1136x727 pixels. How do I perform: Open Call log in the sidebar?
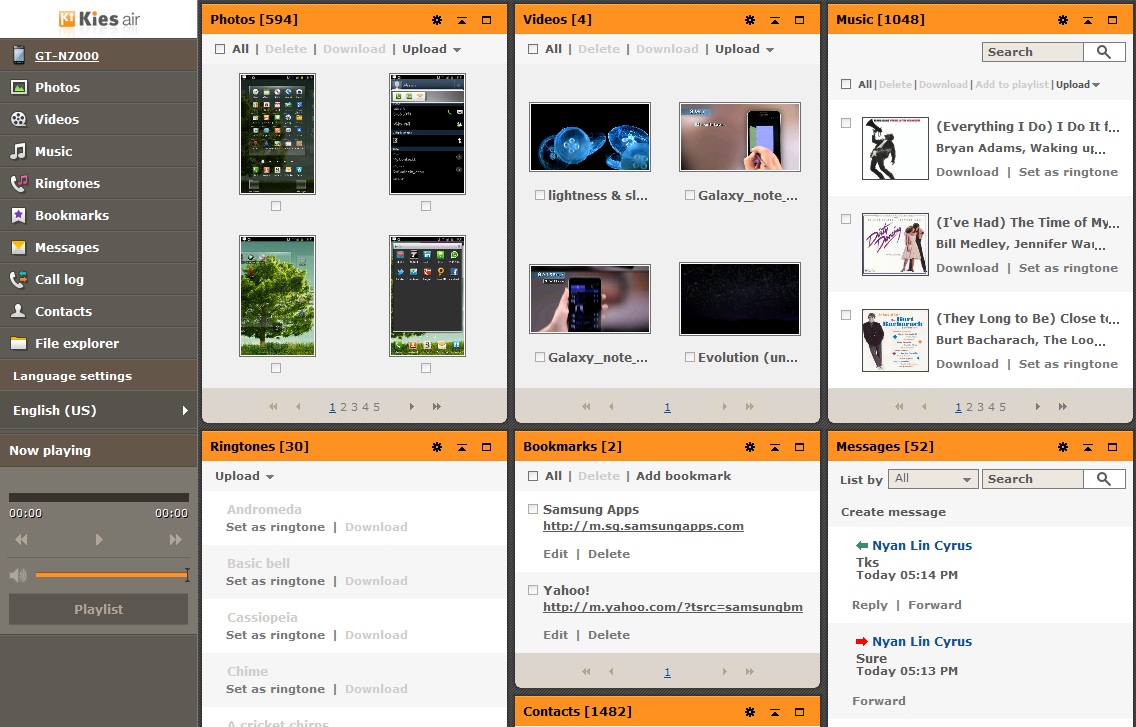tap(99, 279)
